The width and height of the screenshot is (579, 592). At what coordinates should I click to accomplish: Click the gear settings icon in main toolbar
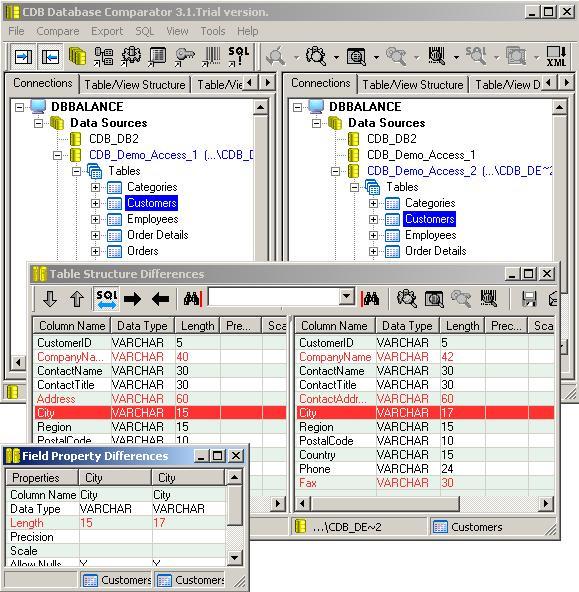pos(131,57)
